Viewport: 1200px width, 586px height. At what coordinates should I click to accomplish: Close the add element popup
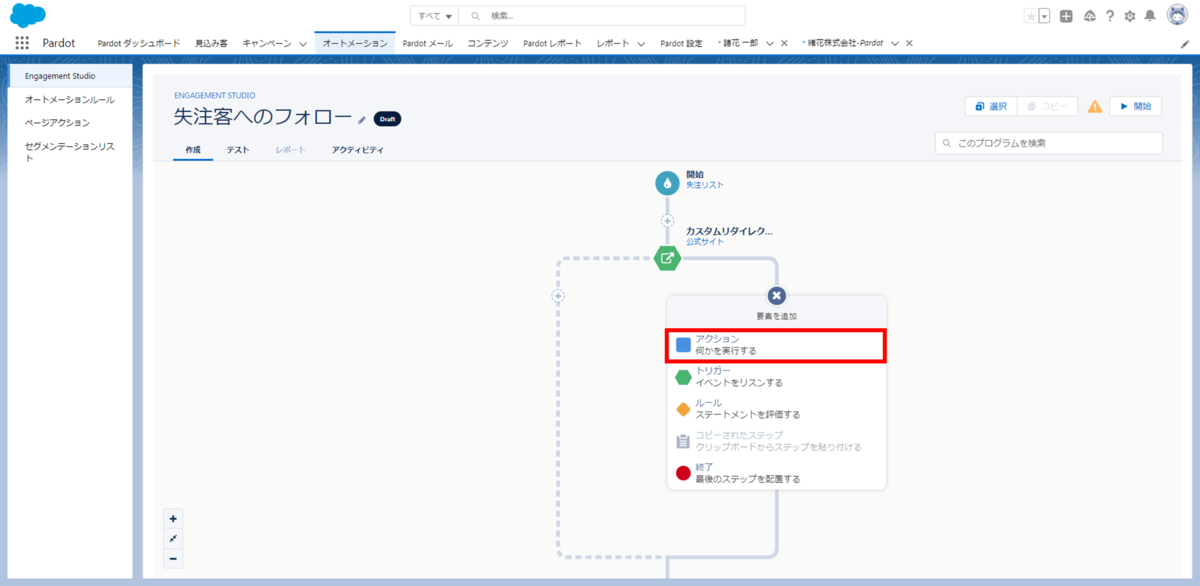(777, 296)
